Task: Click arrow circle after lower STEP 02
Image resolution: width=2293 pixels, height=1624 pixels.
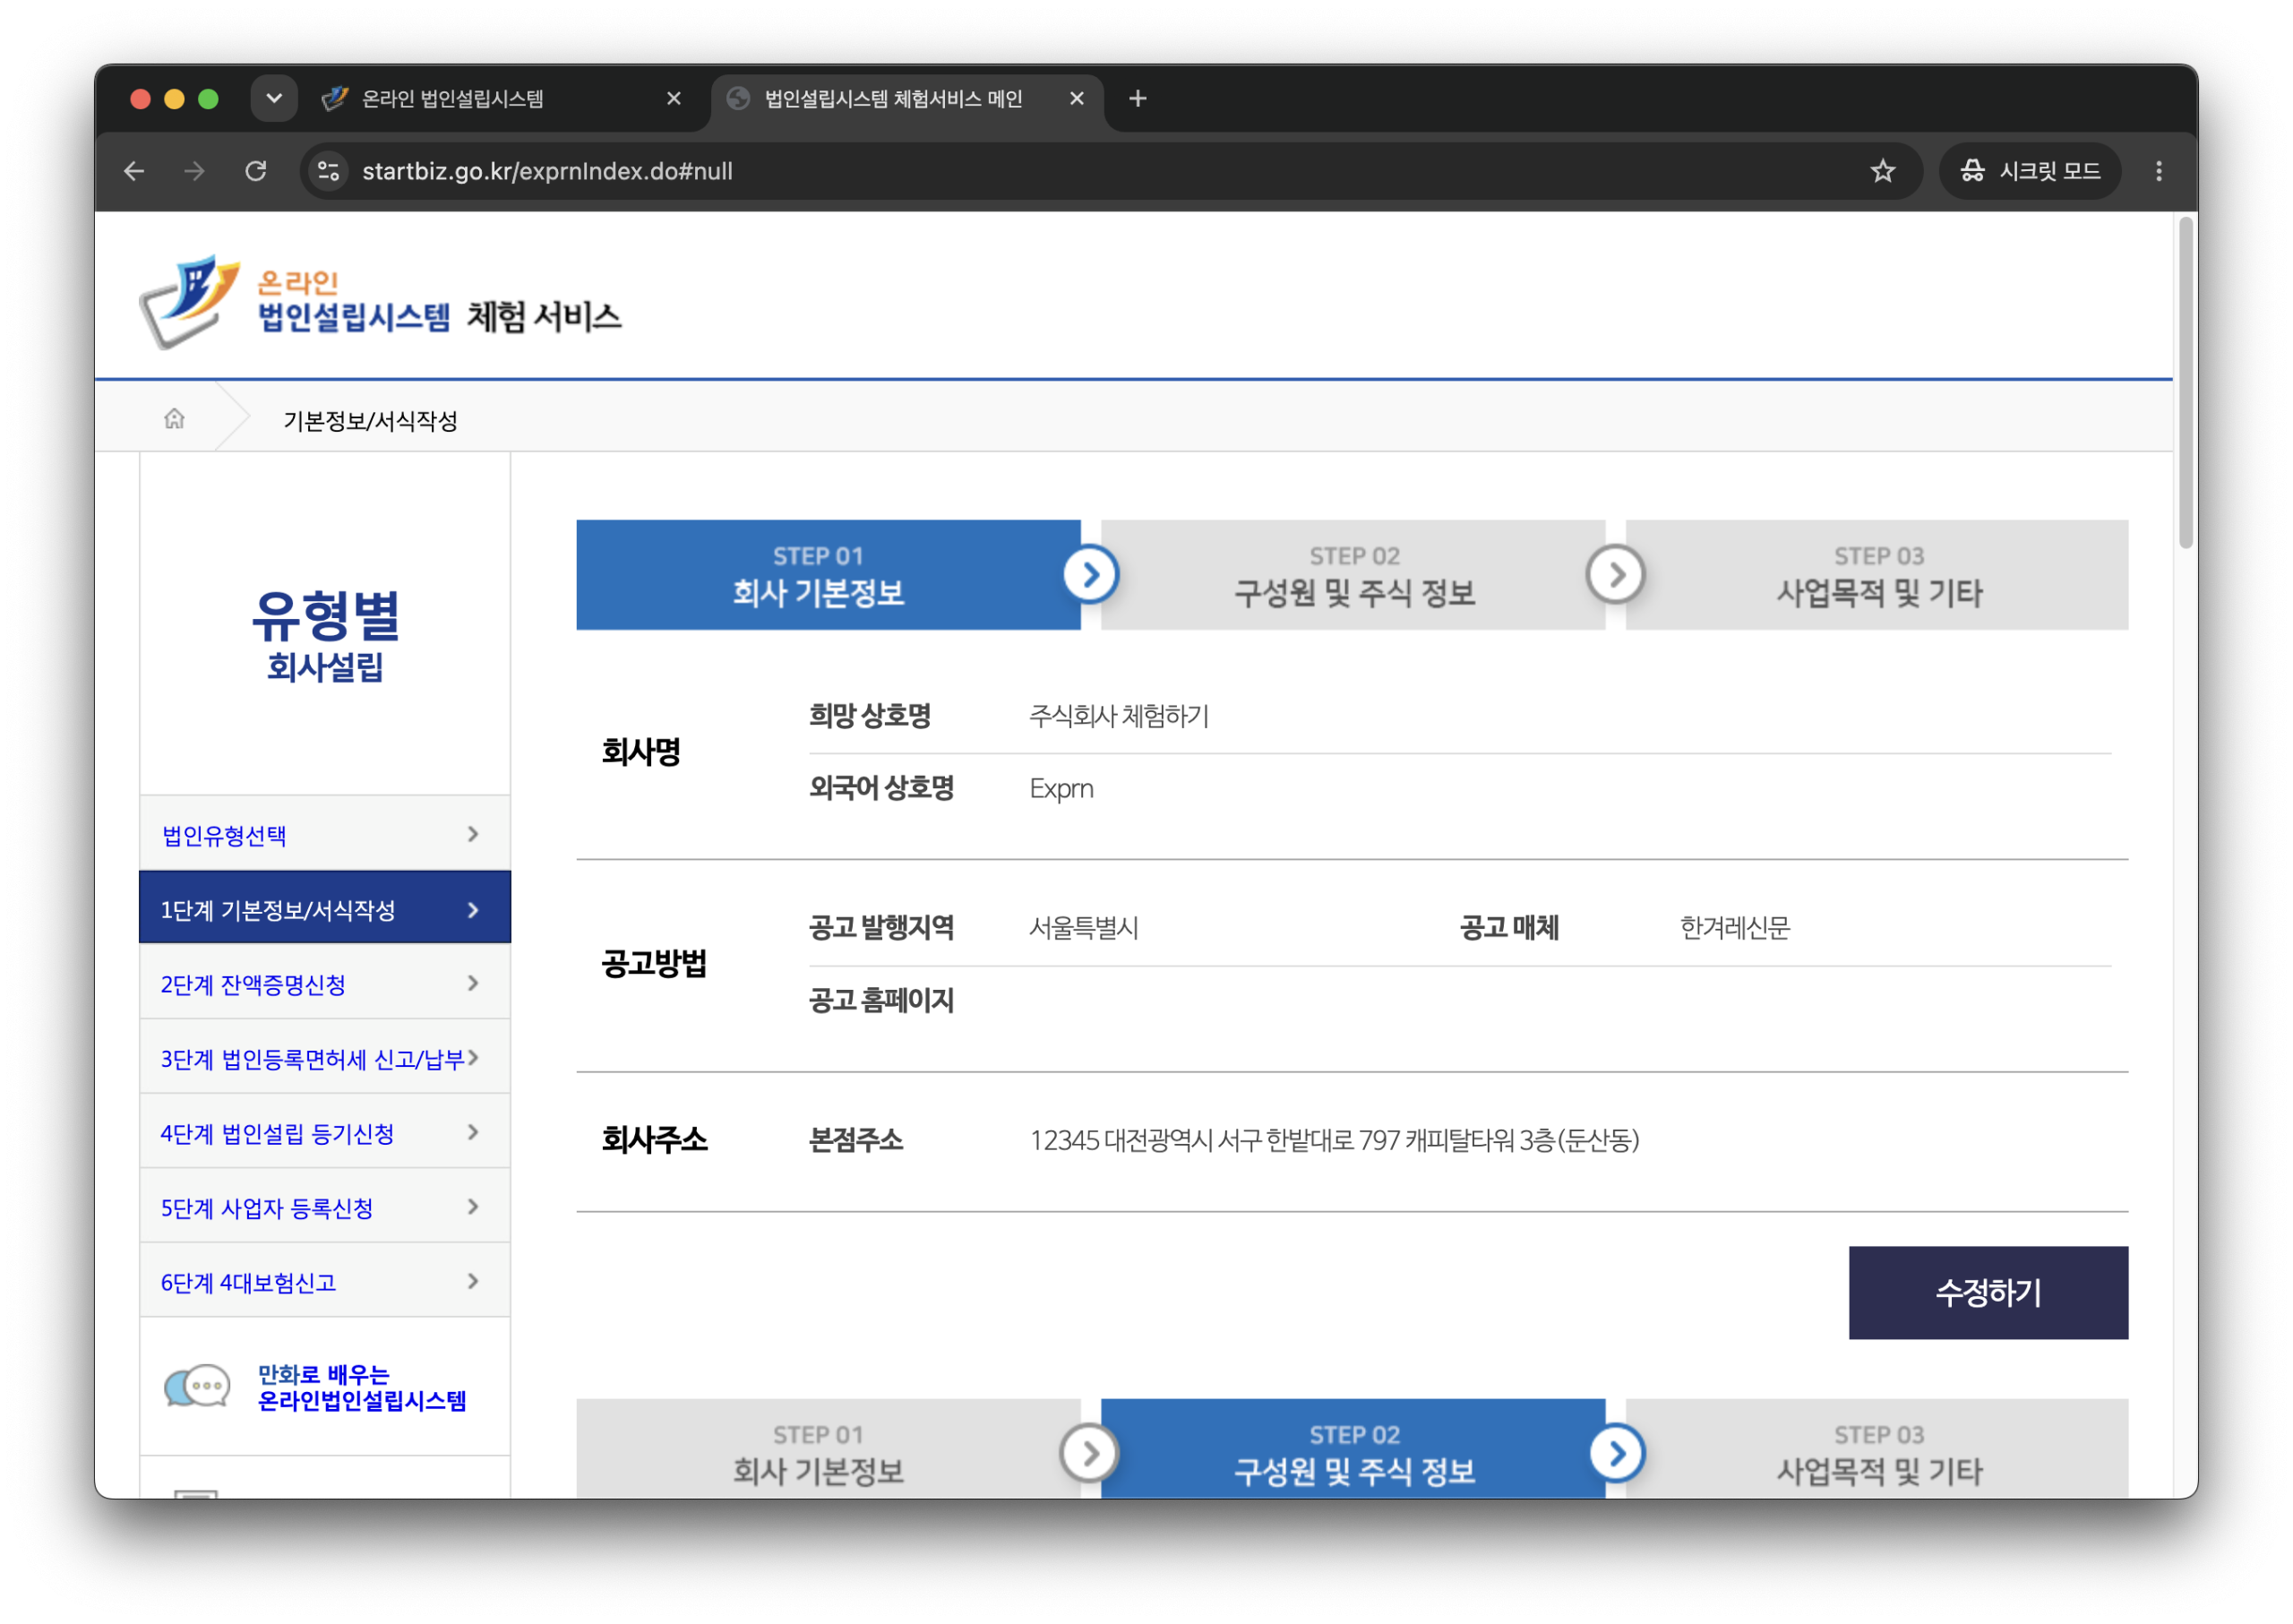Action: (1615, 1453)
